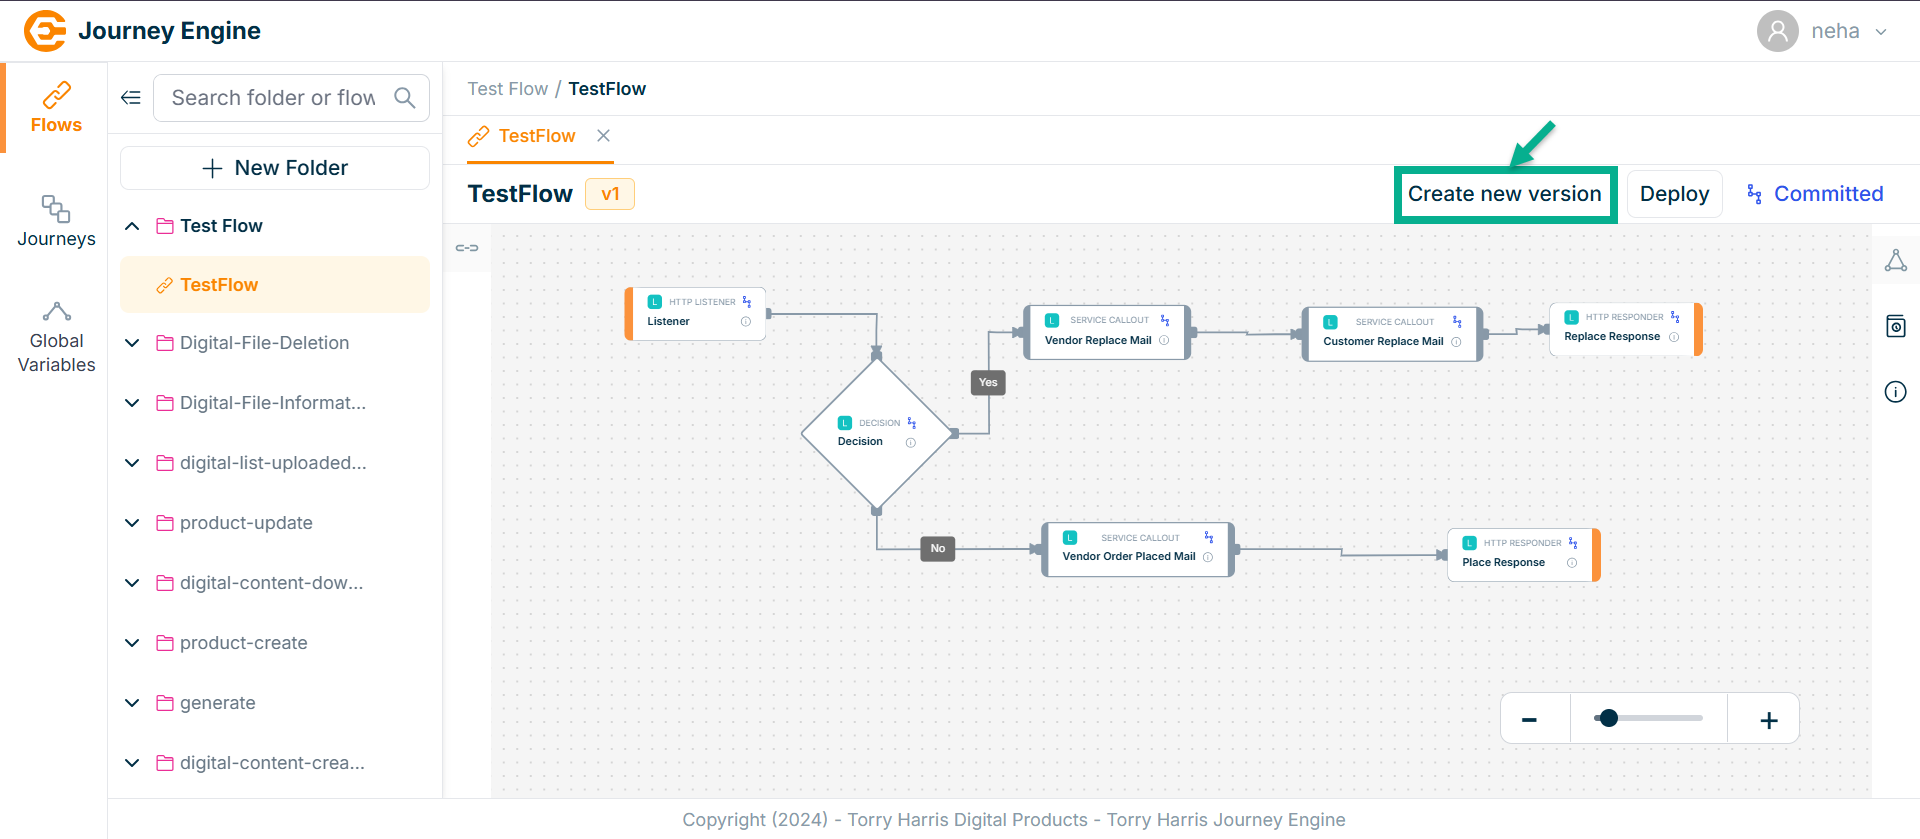Click the search magnifier icon
The image size is (1920, 839).
(405, 98)
